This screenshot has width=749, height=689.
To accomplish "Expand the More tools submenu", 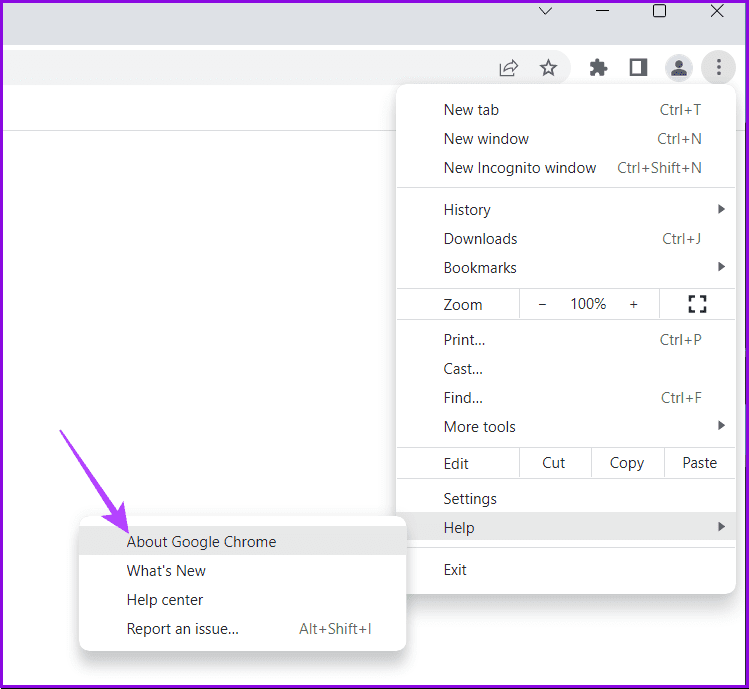I will click(x=566, y=427).
